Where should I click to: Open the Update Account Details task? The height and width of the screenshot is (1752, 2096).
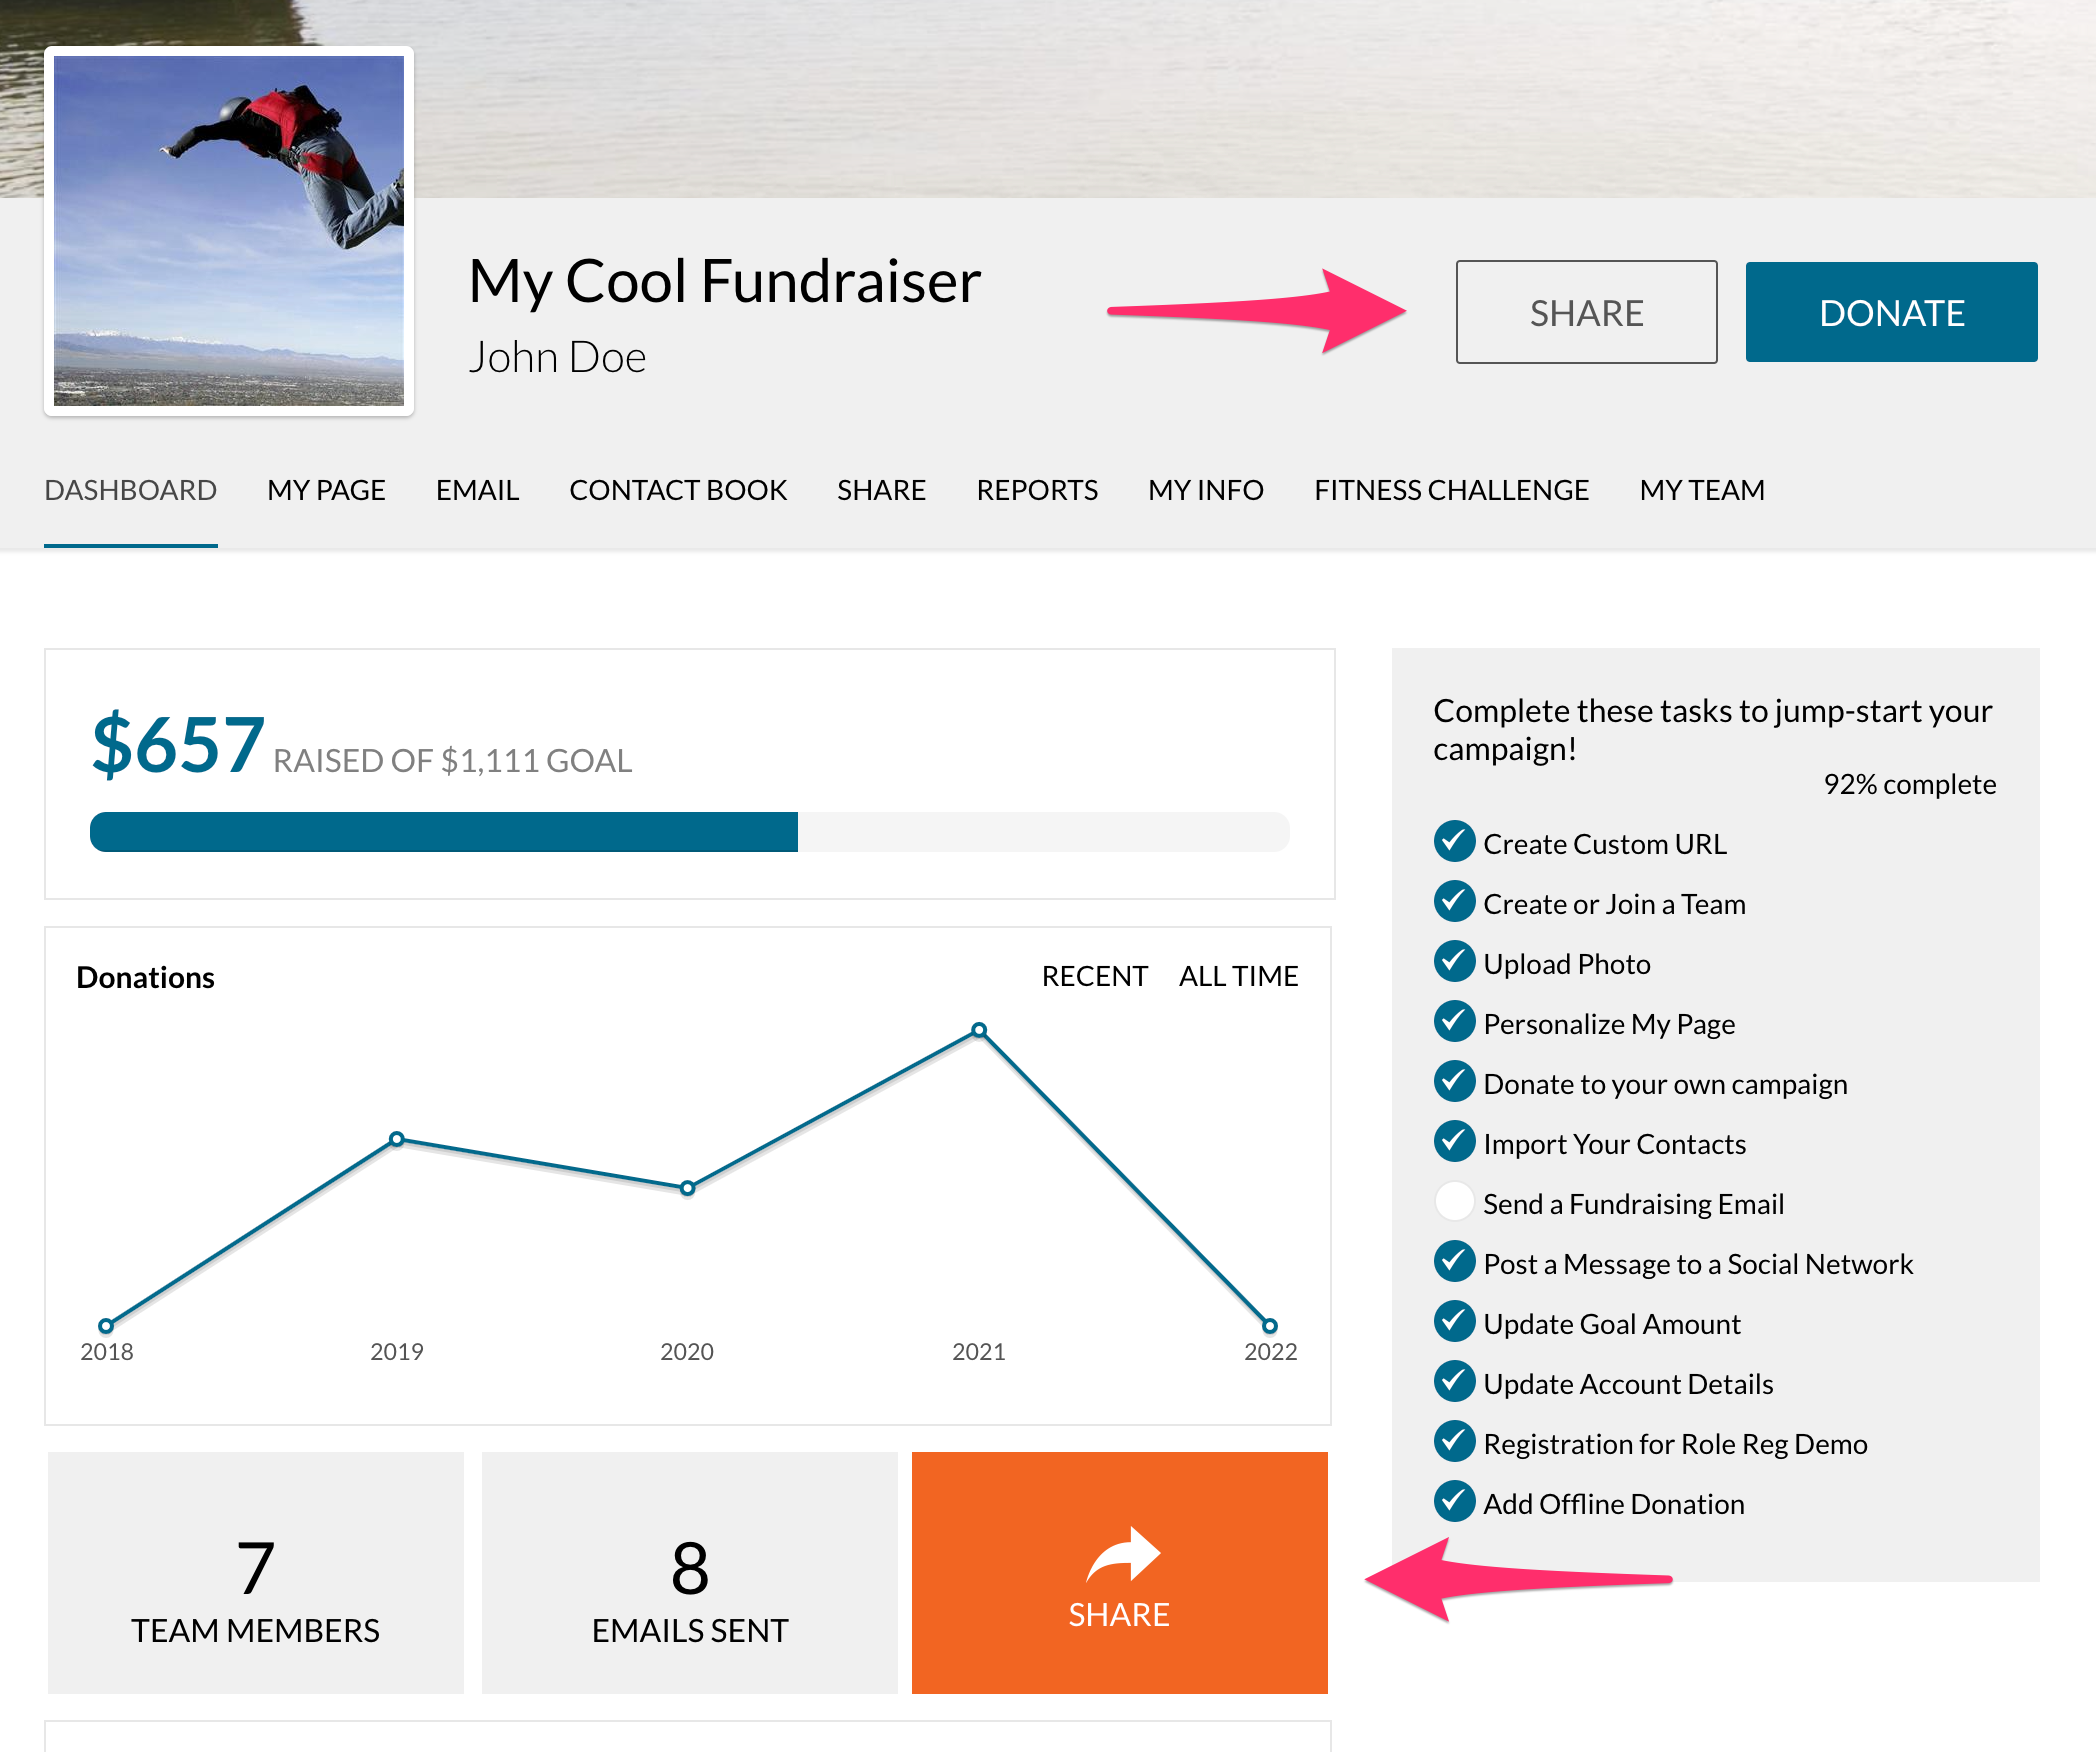coord(1628,1384)
